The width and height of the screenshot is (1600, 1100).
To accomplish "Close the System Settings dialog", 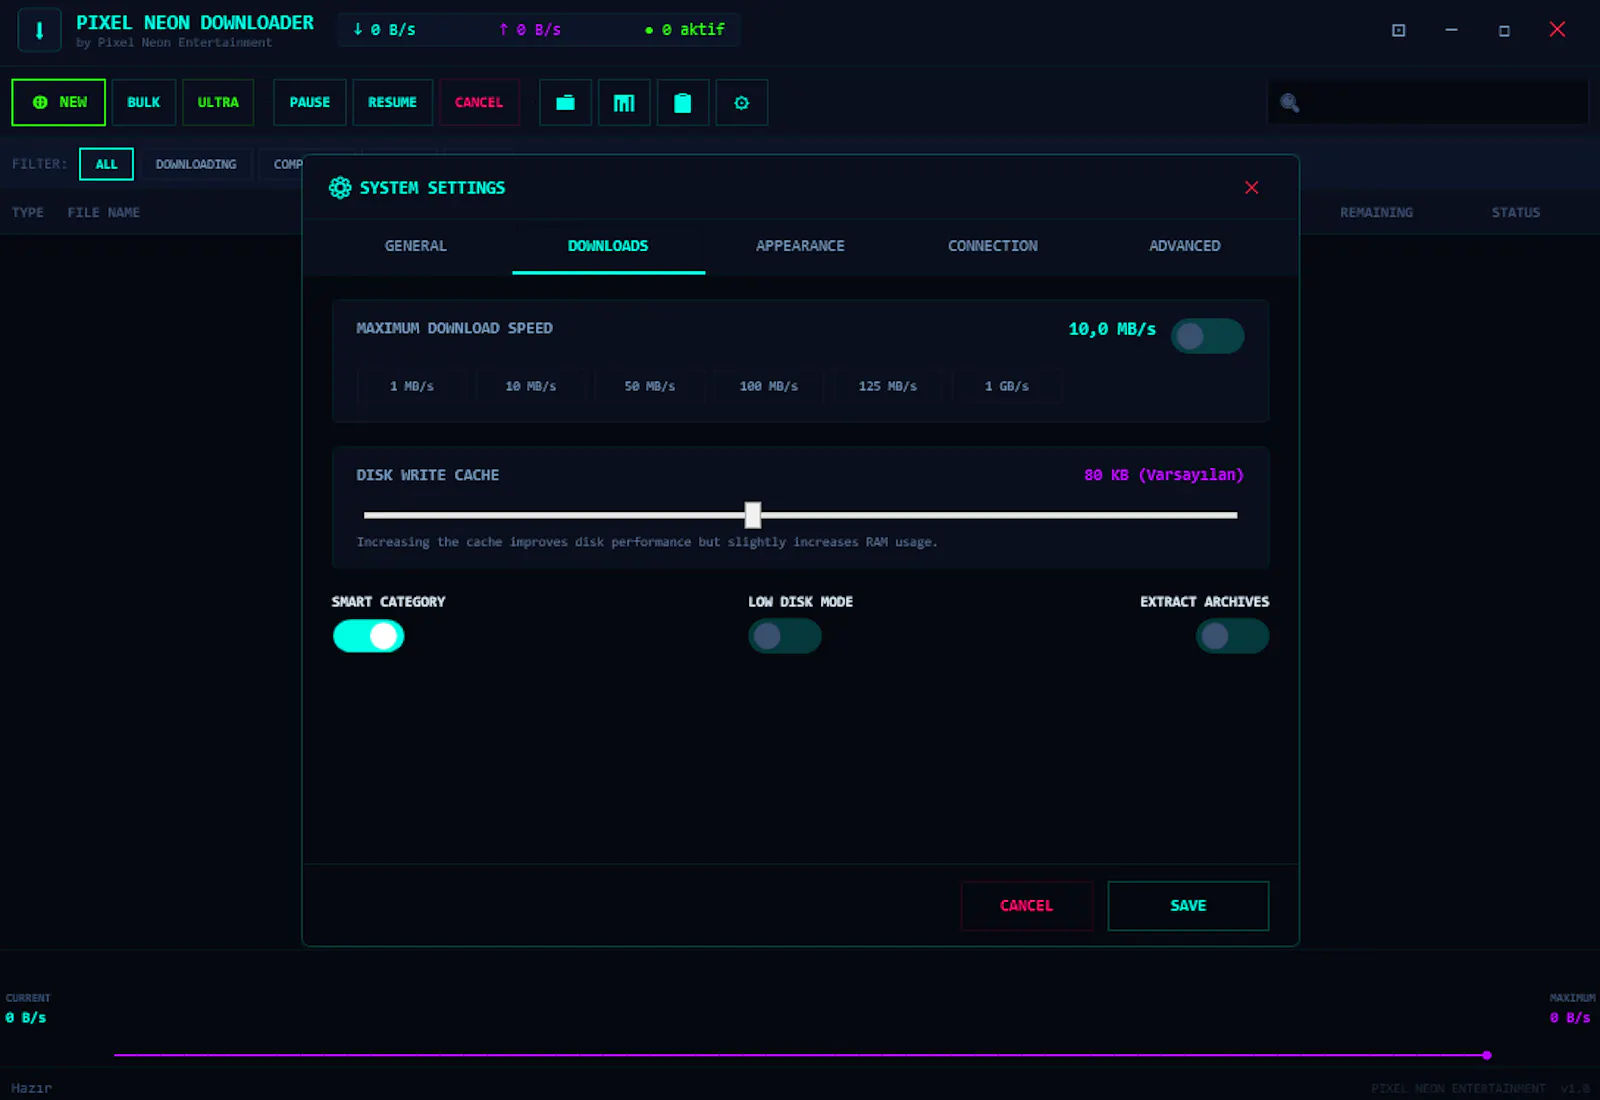I will click(1251, 188).
